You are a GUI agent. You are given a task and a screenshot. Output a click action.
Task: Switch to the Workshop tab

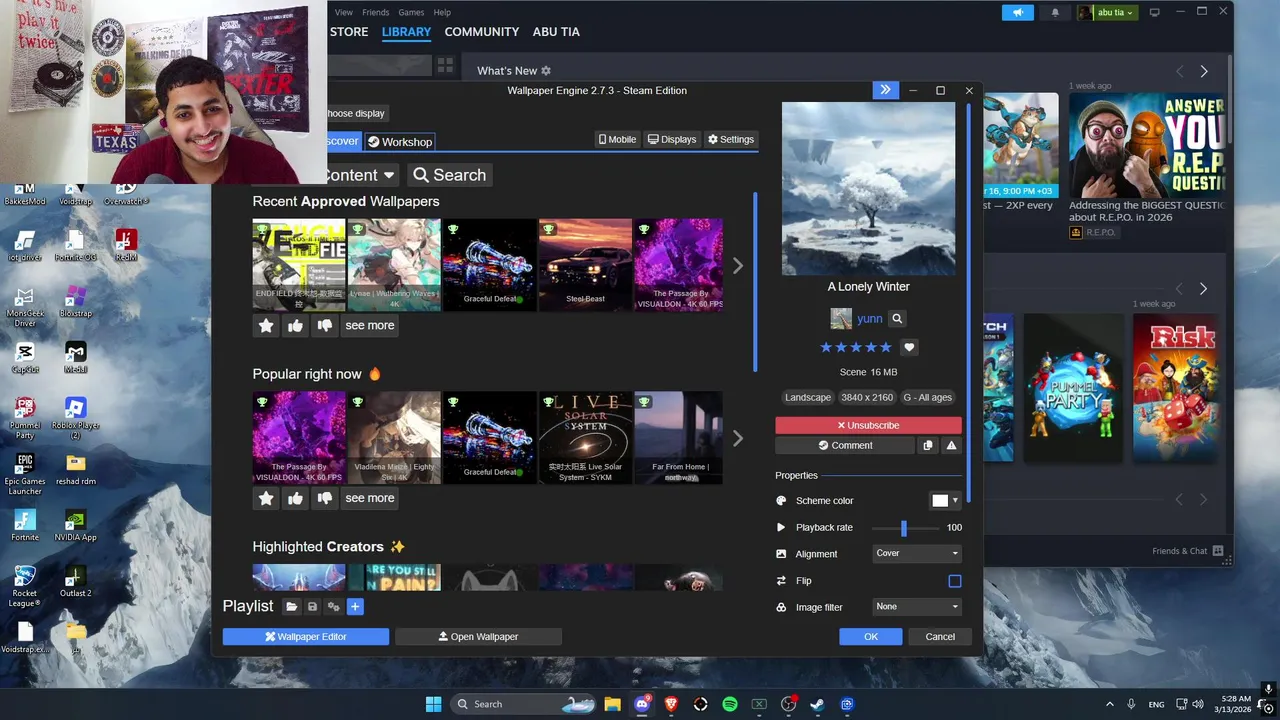tap(399, 142)
